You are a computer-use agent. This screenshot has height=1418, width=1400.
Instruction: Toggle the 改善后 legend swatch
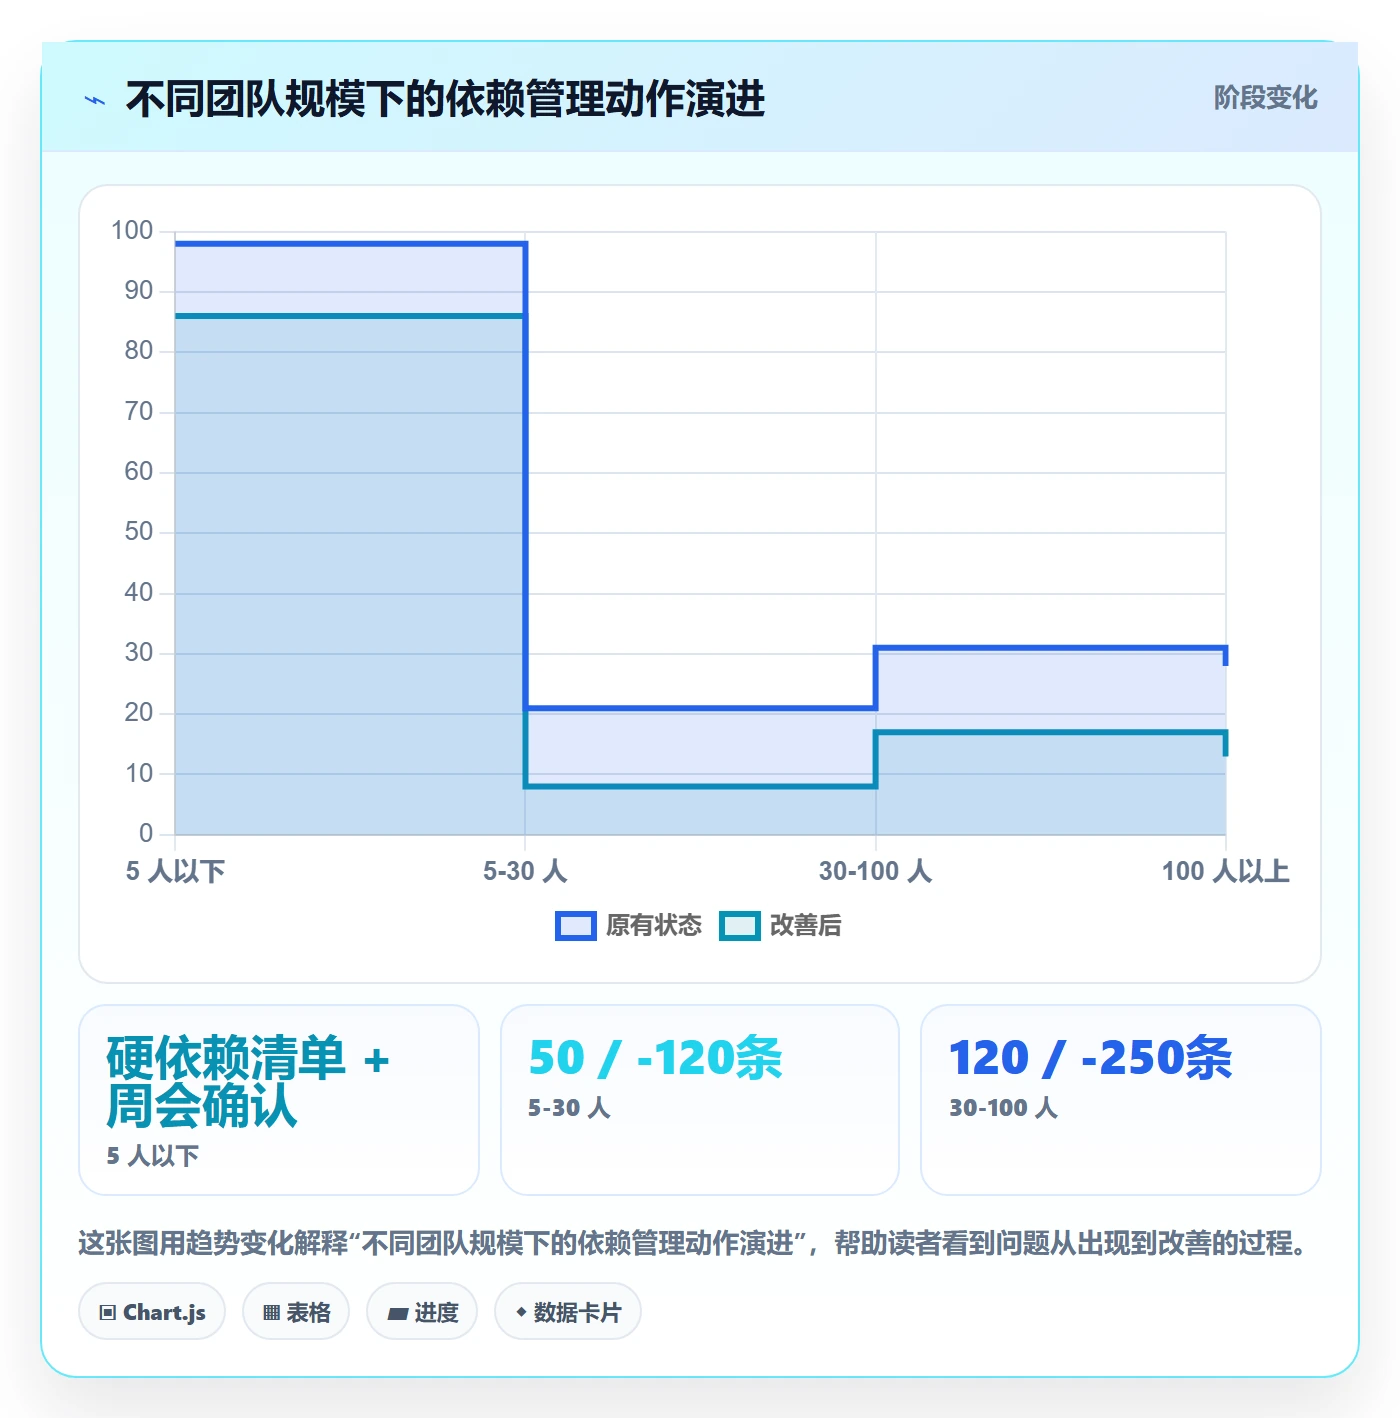tap(740, 926)
